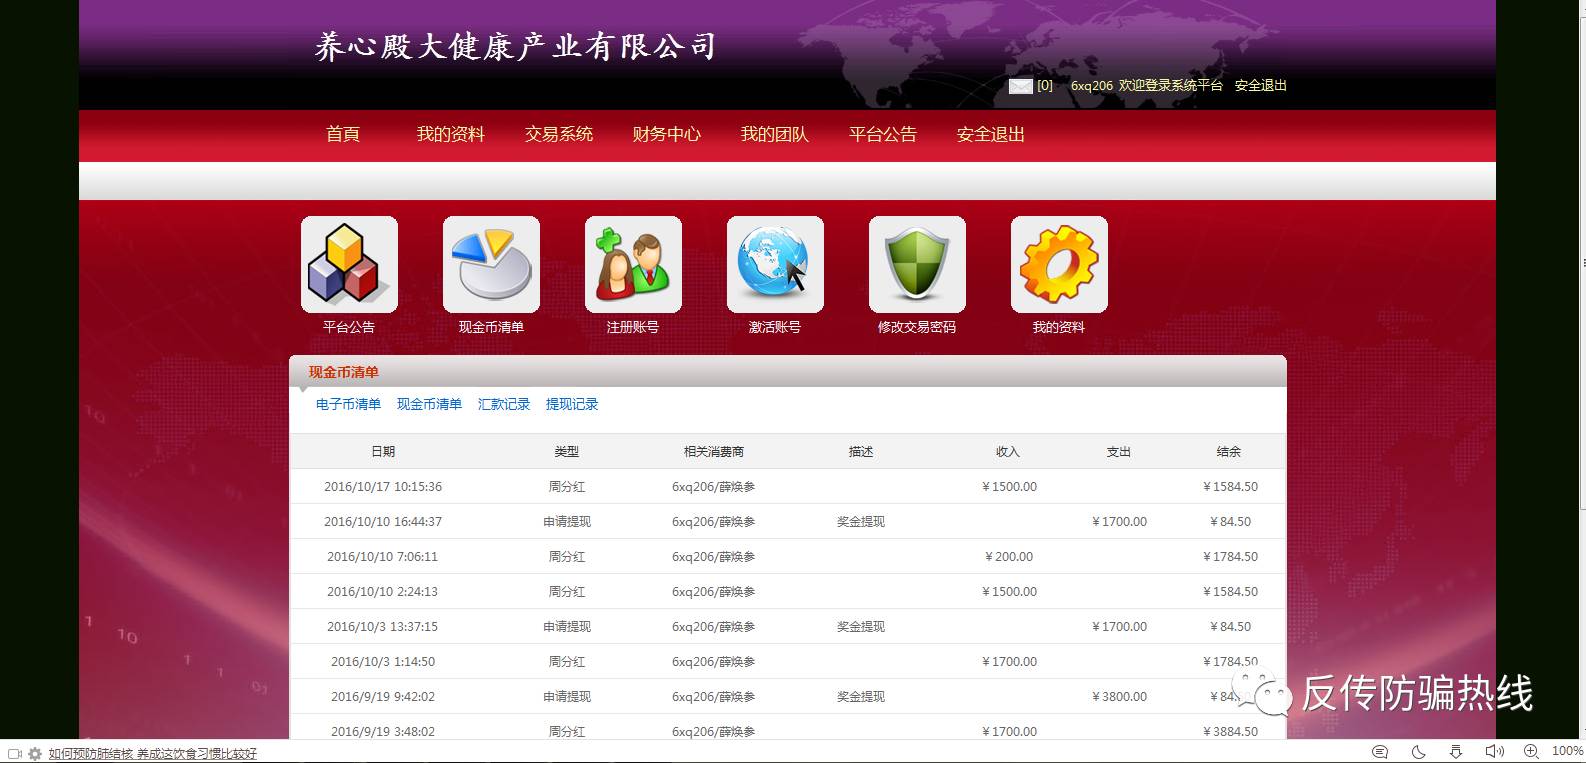Viewport: 1586px width, 763px height.
Task: Click the small gear icon in status bar
Action: [35, 753]
